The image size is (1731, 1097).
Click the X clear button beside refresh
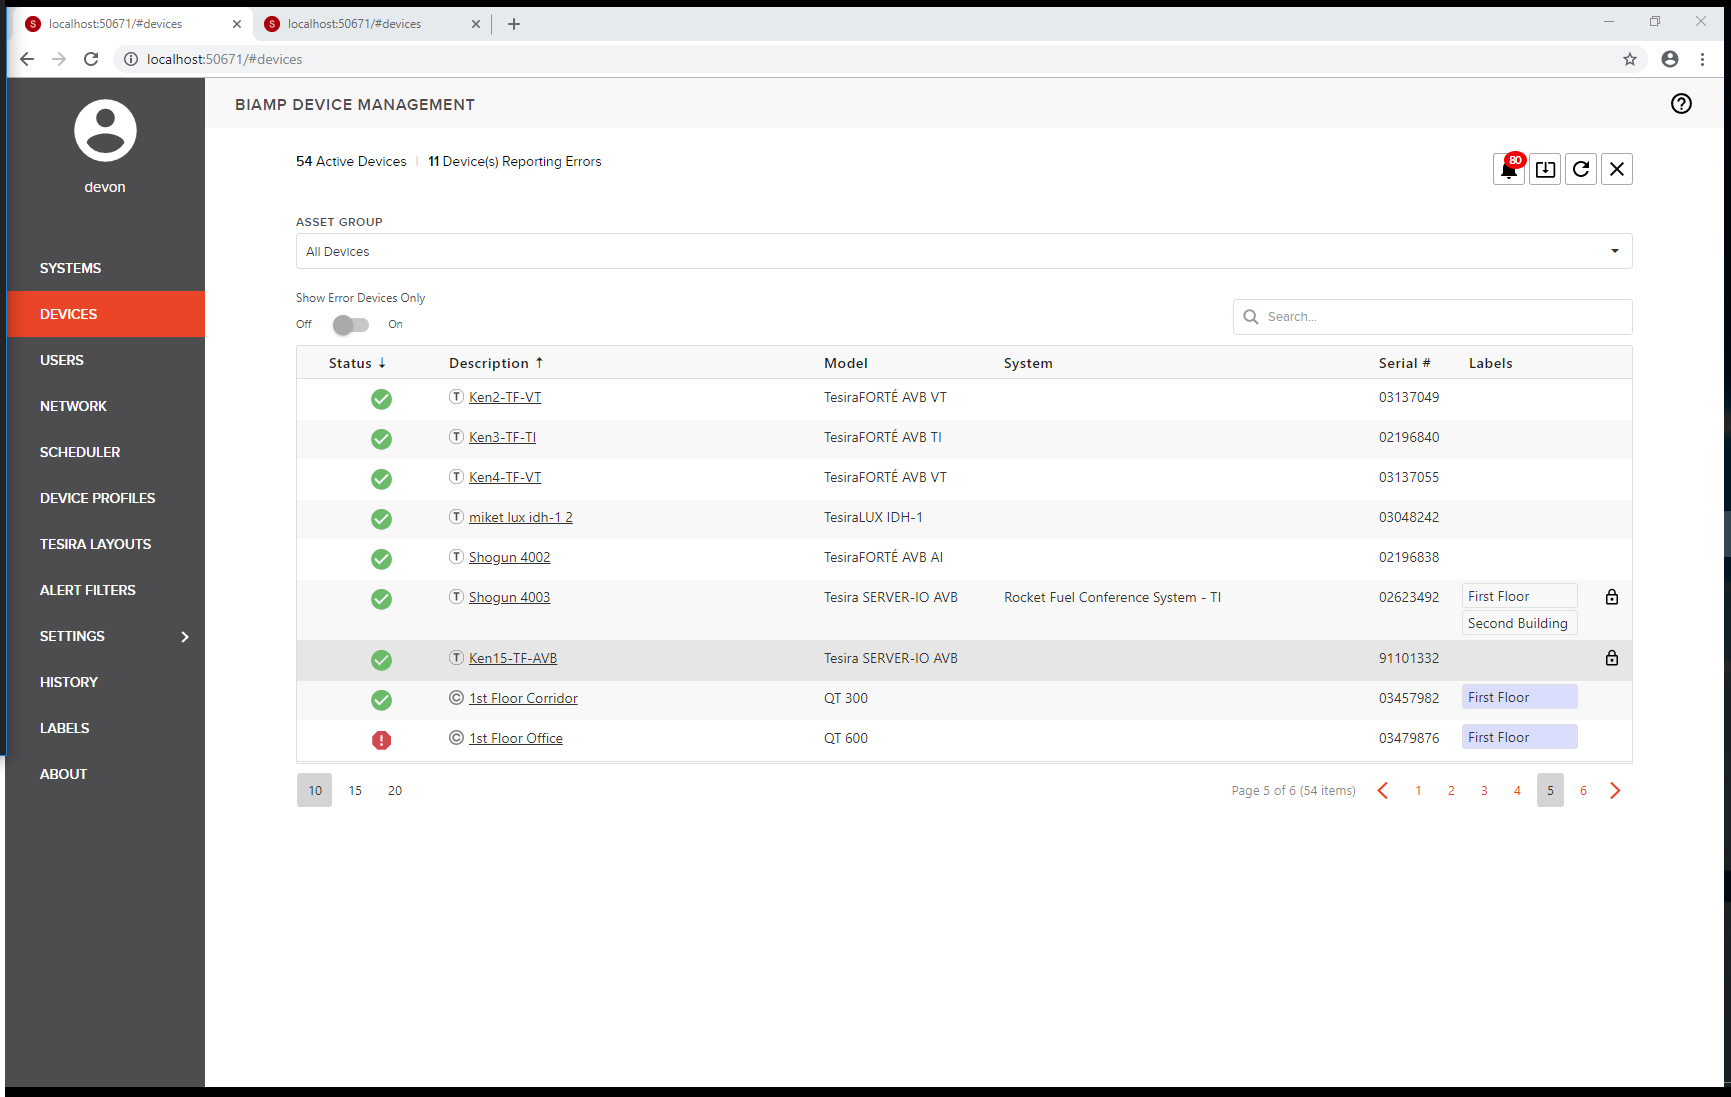click(1617, 169)
